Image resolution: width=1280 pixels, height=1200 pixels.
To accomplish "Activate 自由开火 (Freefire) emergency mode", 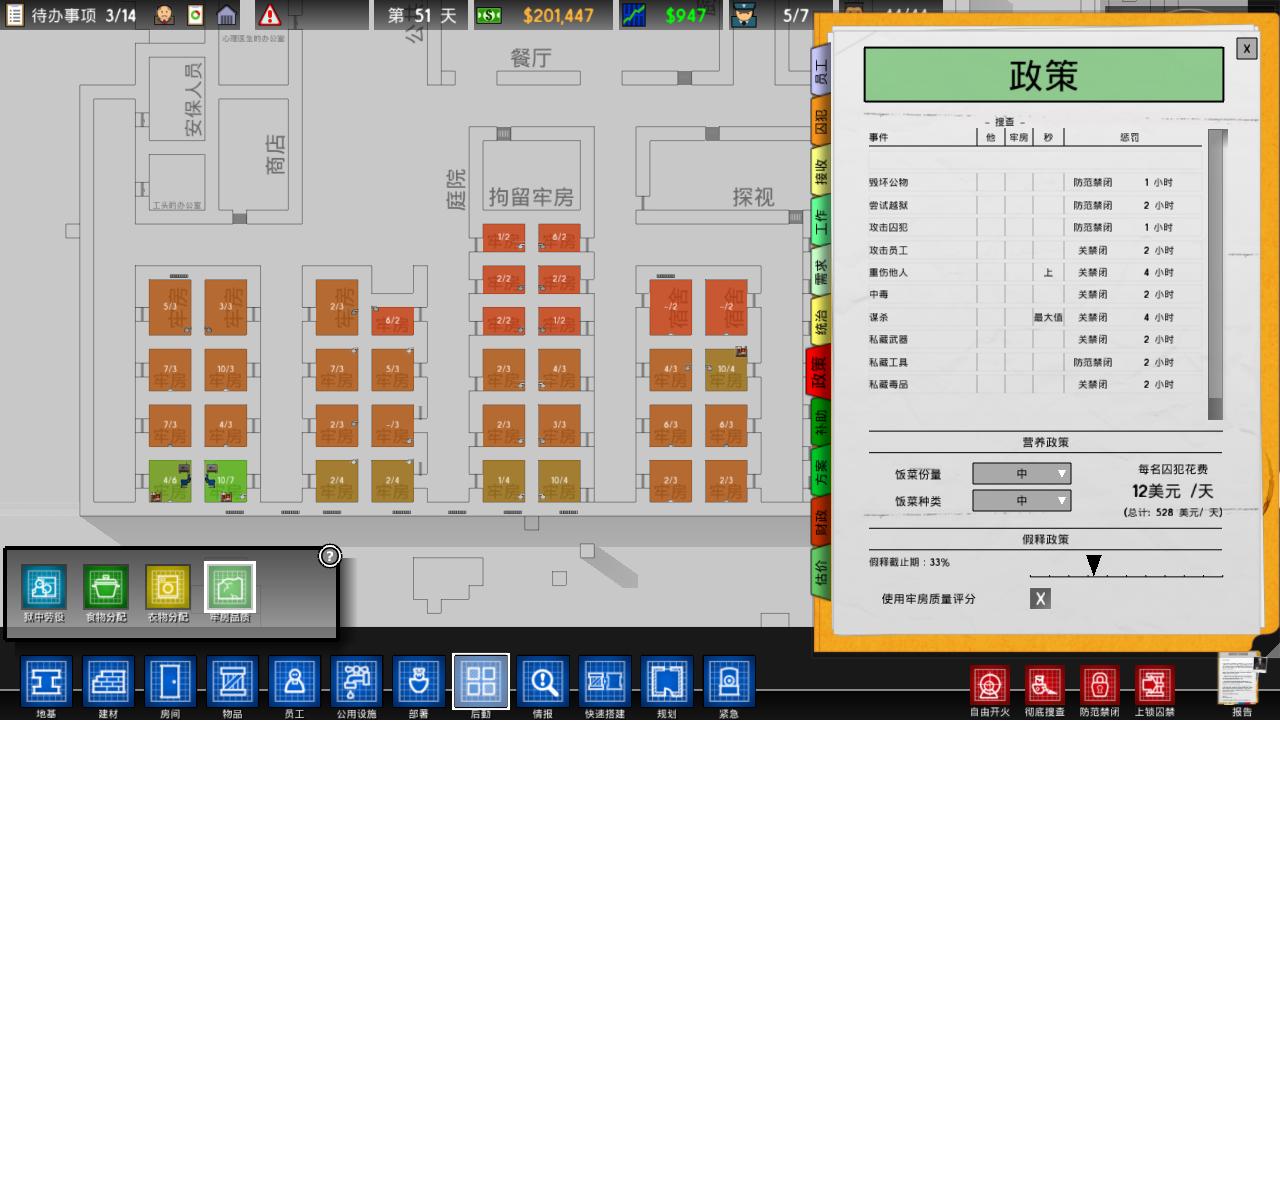I will pyautogui.click(x=990, y=685).
